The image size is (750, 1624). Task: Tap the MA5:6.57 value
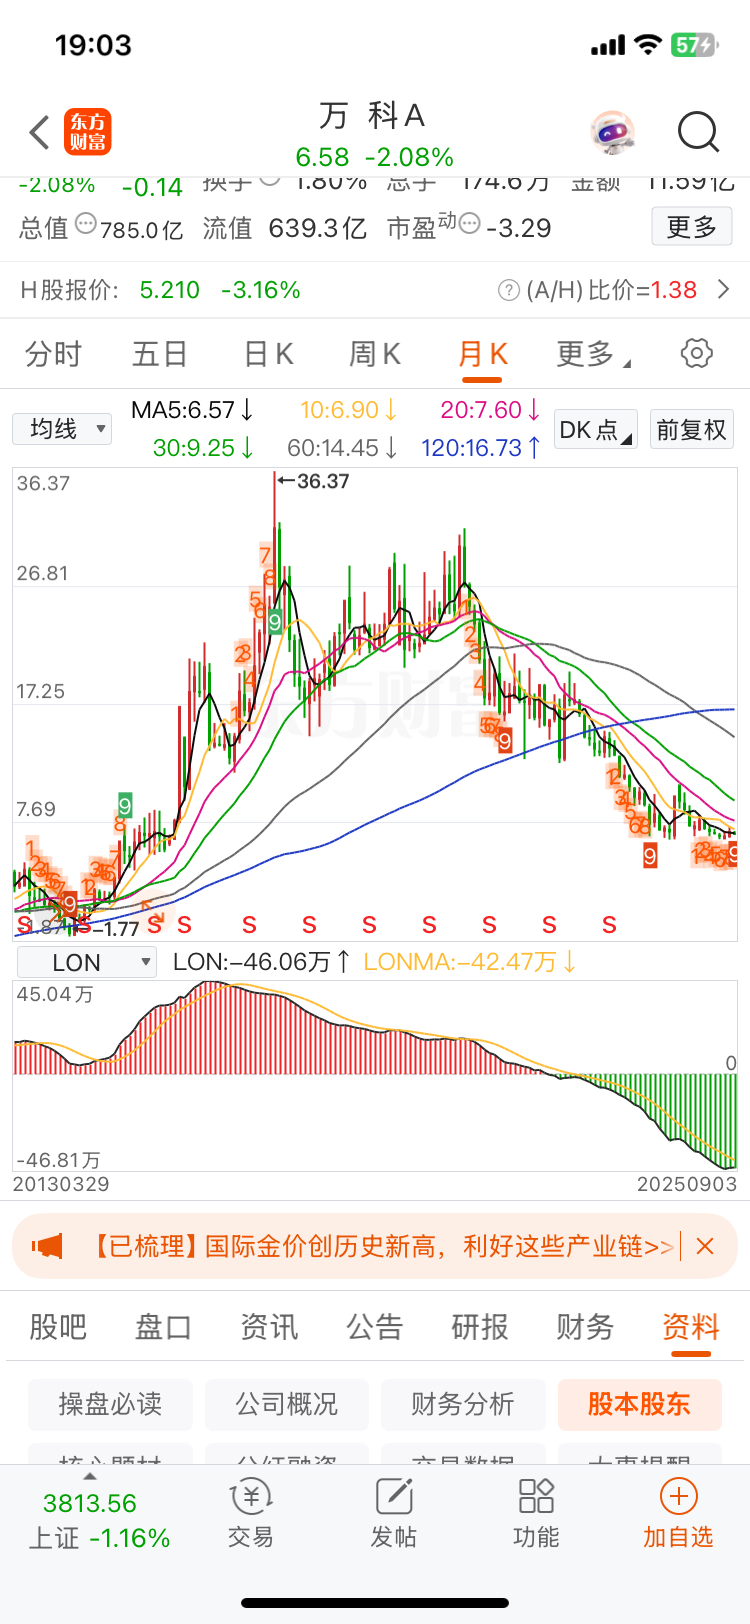[x=193, y=410]
